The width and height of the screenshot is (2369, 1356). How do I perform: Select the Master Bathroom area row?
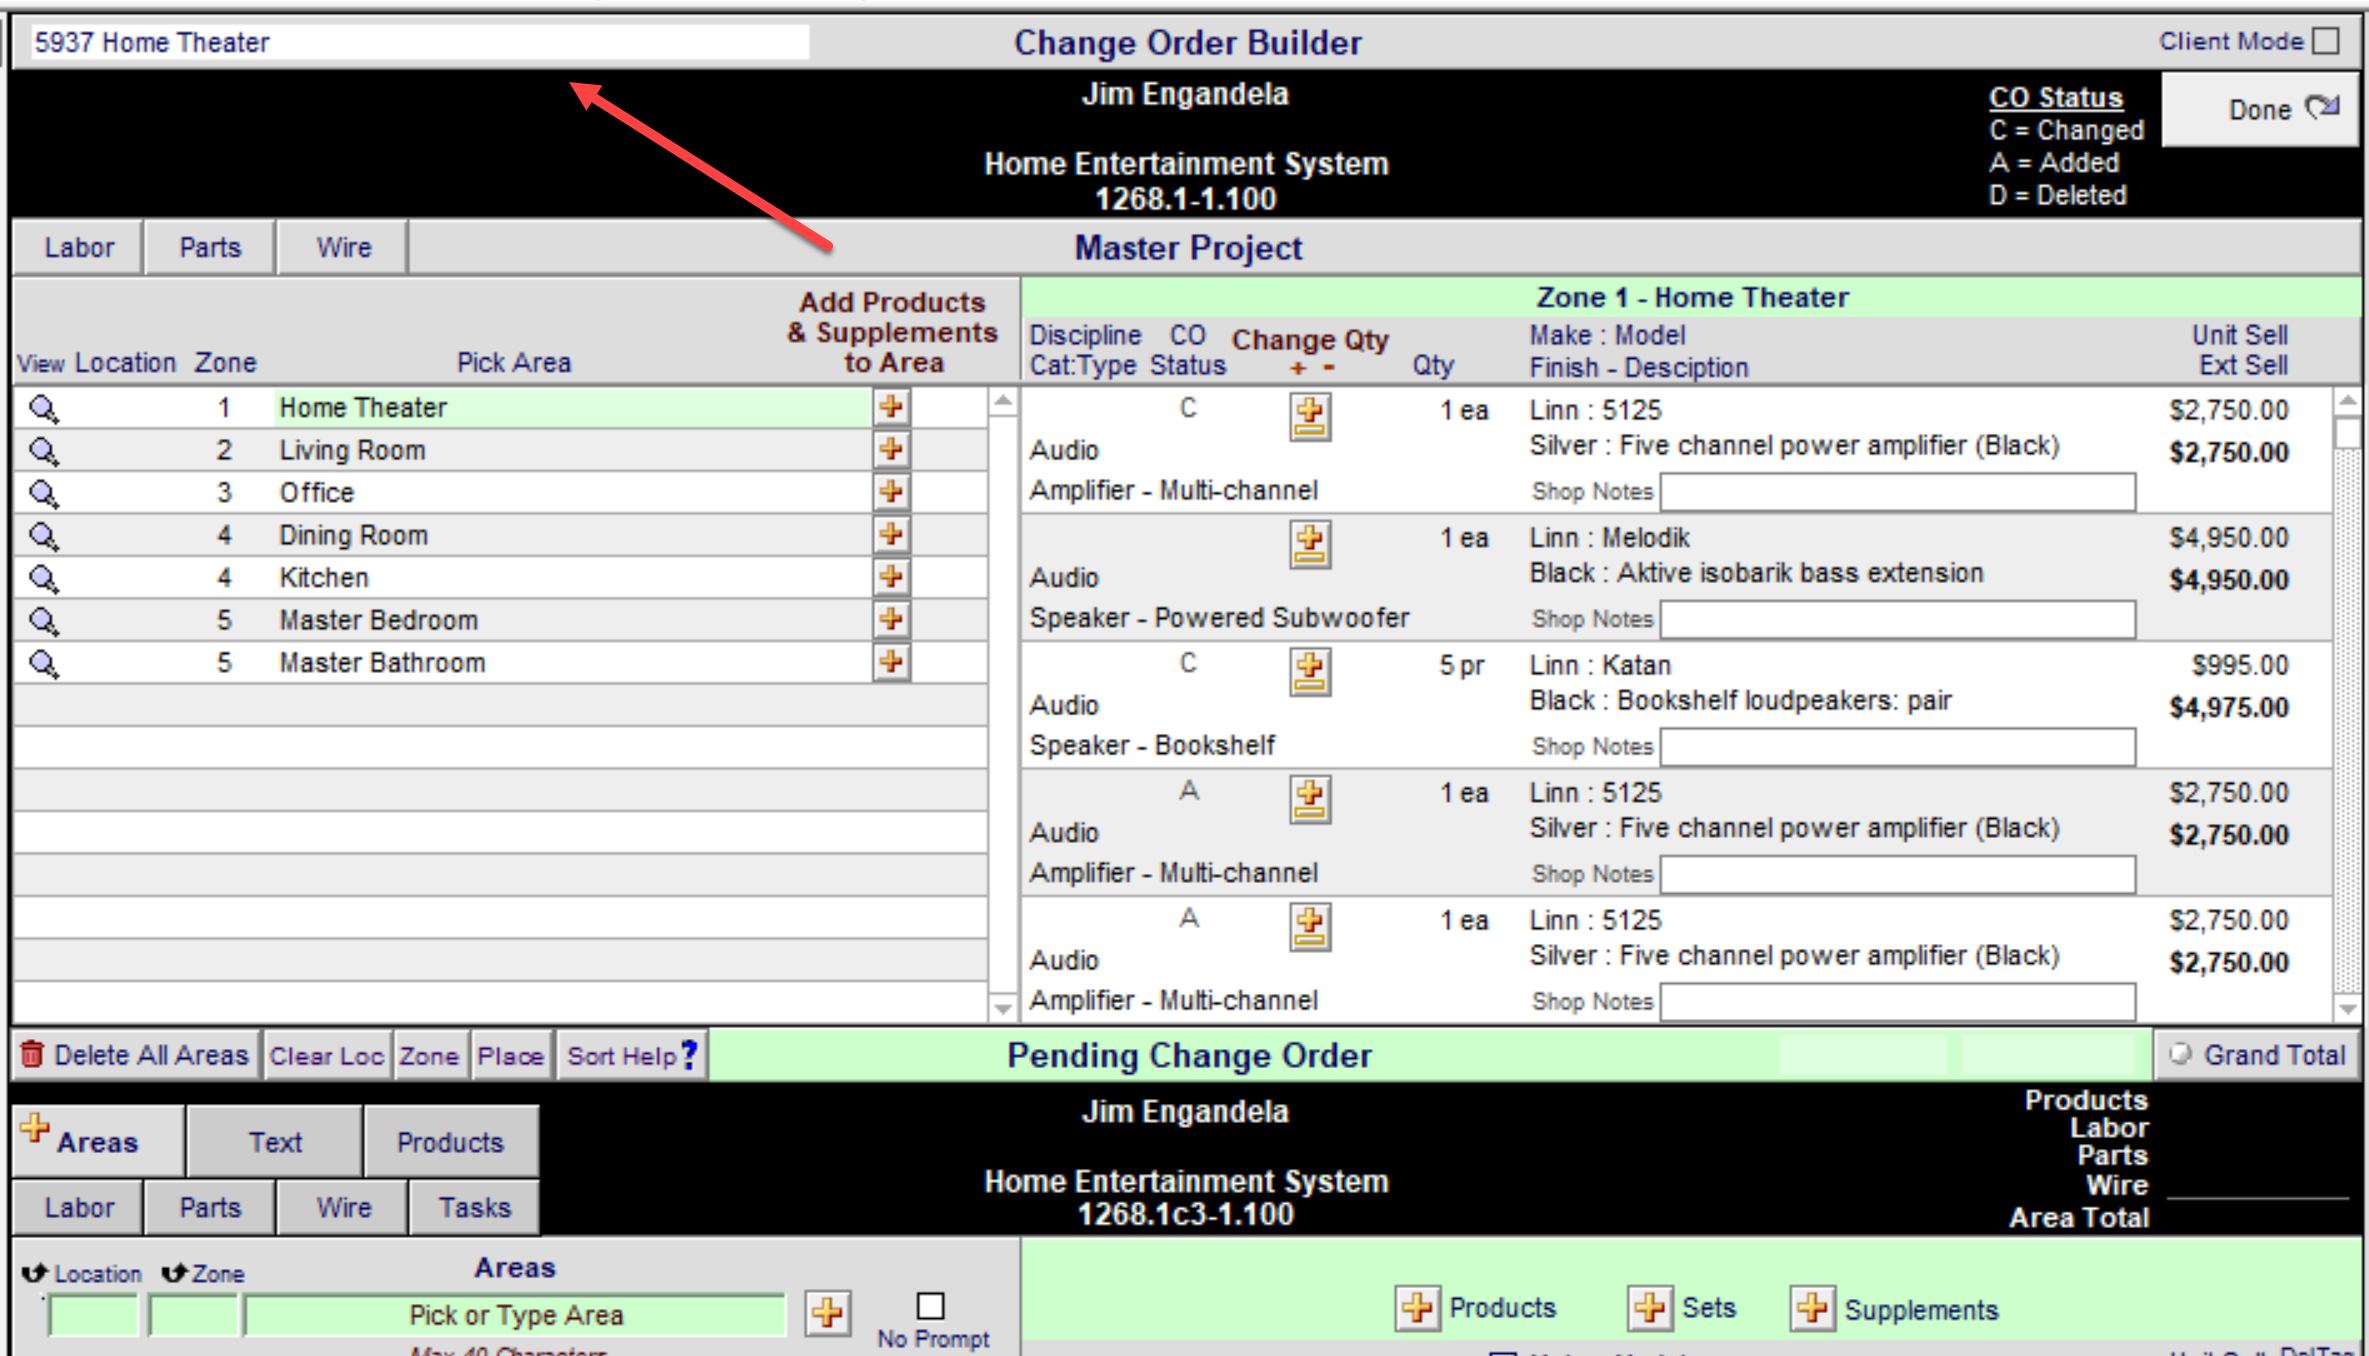(x=572, y=662)
